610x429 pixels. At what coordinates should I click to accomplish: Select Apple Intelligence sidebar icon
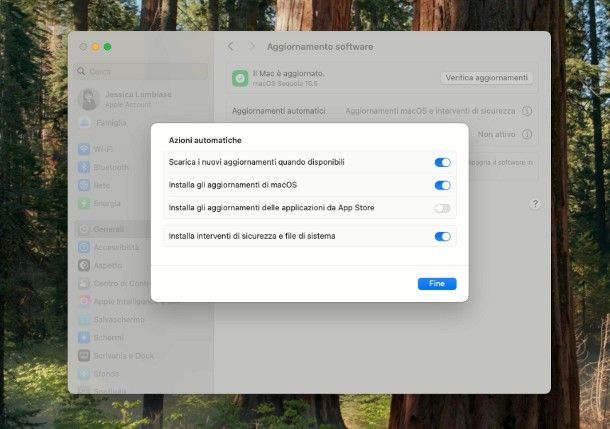coord(84,301)
